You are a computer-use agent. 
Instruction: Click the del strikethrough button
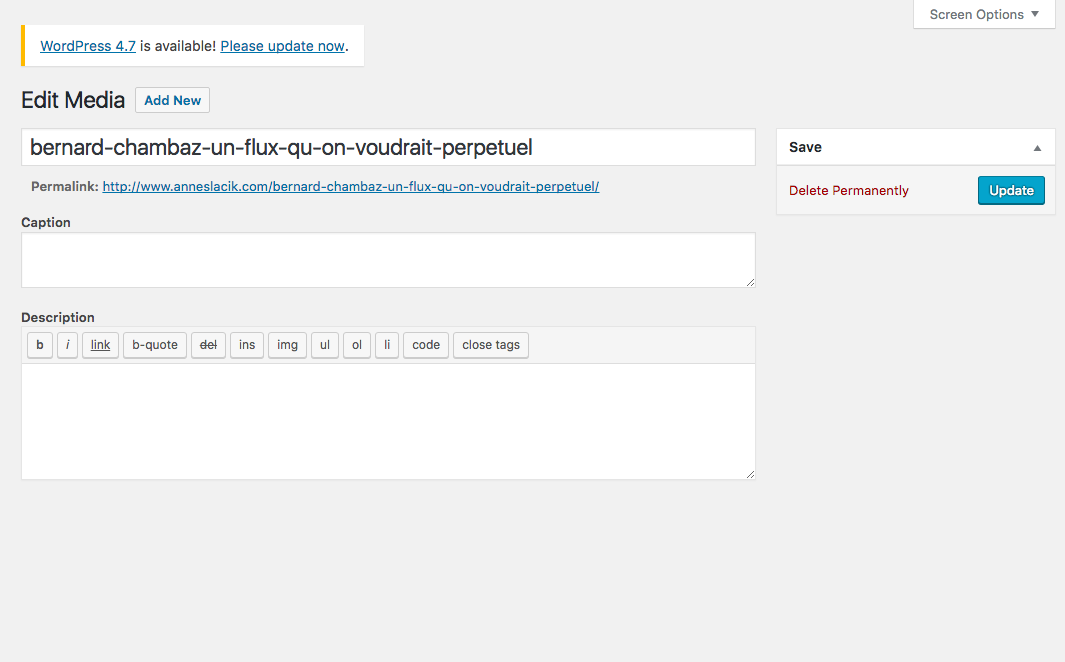[x=208, y=345]
